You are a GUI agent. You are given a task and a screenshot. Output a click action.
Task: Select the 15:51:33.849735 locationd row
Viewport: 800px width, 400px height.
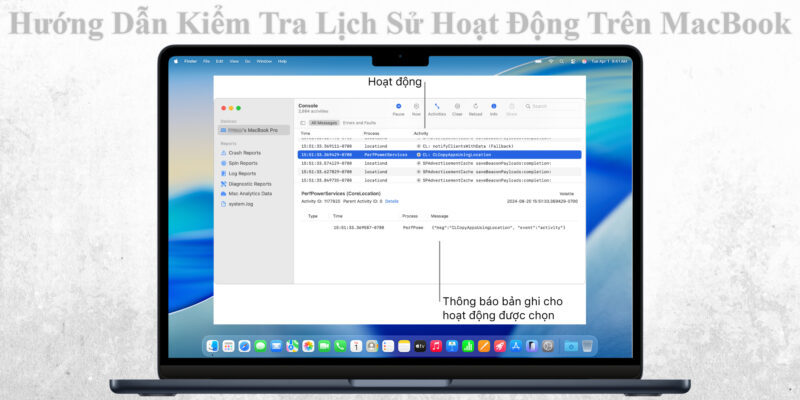pos(439,180)
